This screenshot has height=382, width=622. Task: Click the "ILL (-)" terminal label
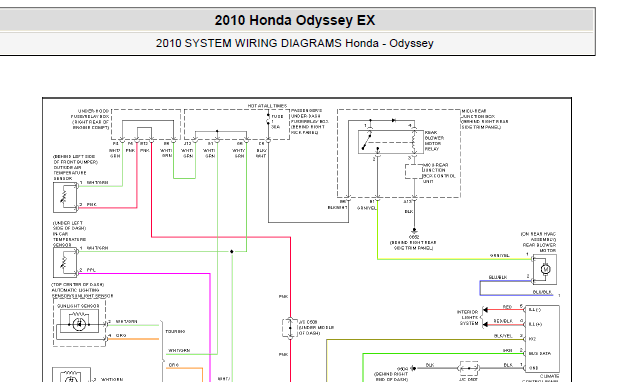[535, 309]
